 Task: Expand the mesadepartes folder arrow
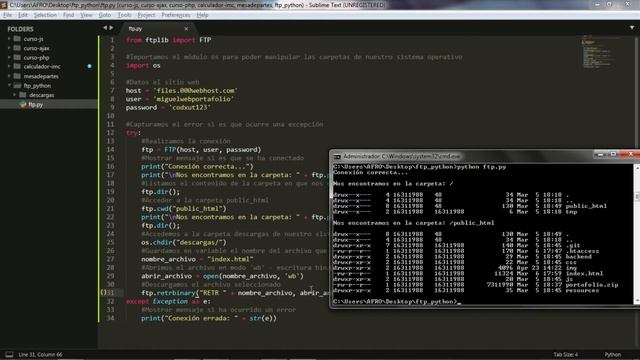point(9,76)
